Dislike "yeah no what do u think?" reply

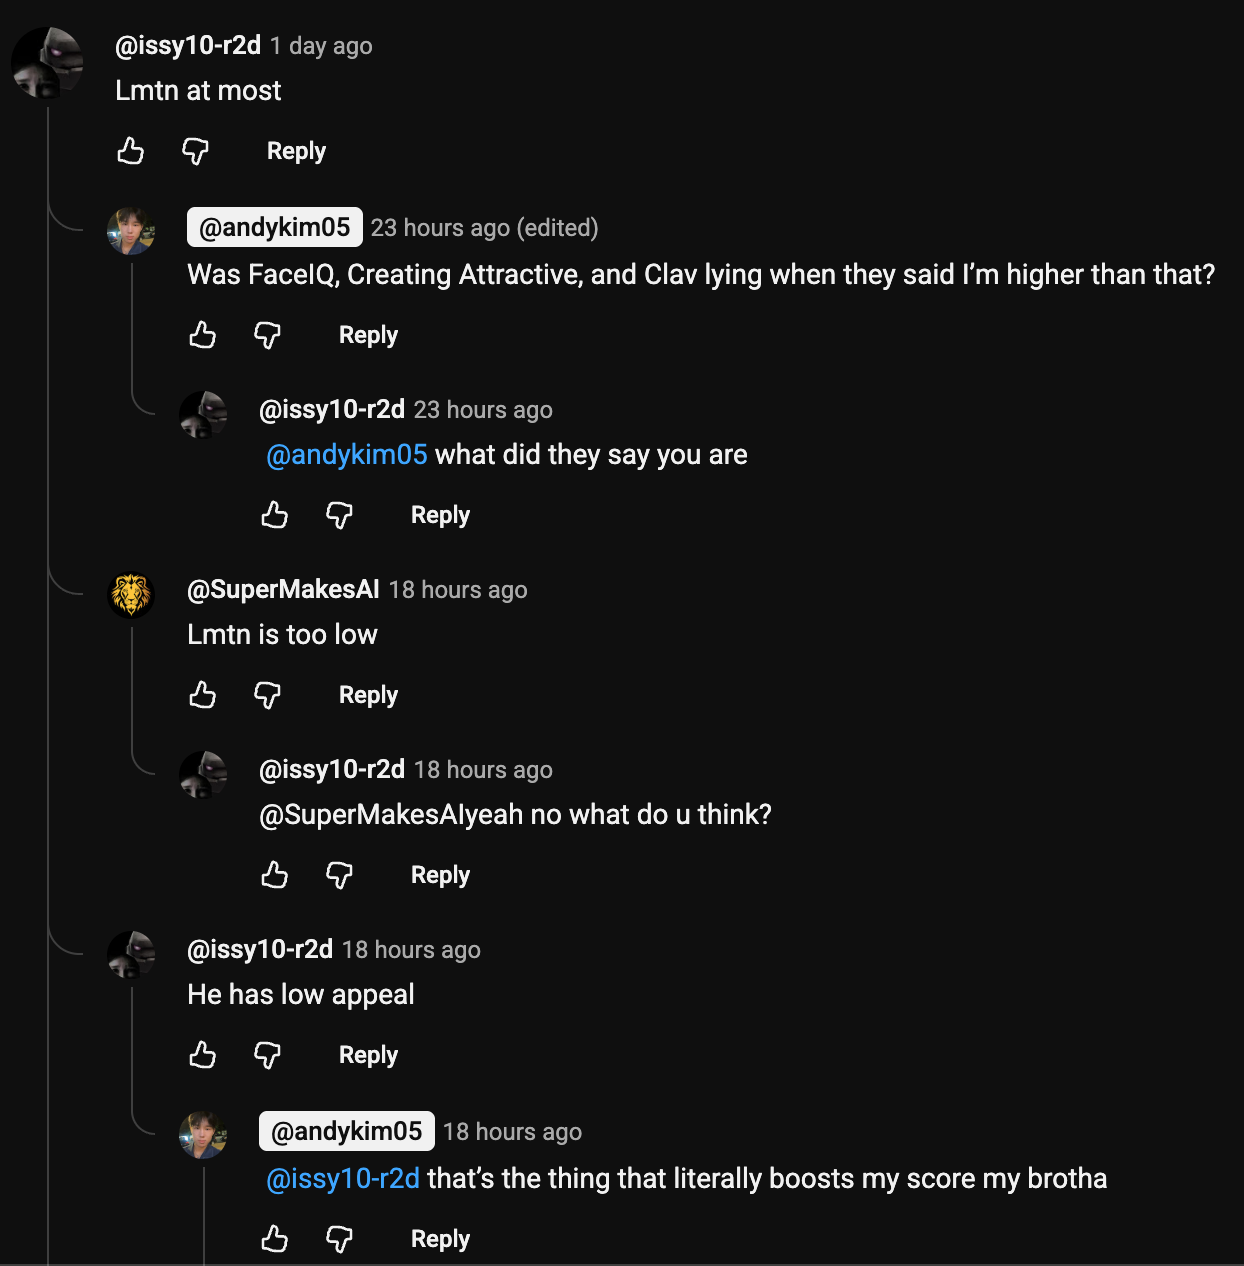coord(339,875)
